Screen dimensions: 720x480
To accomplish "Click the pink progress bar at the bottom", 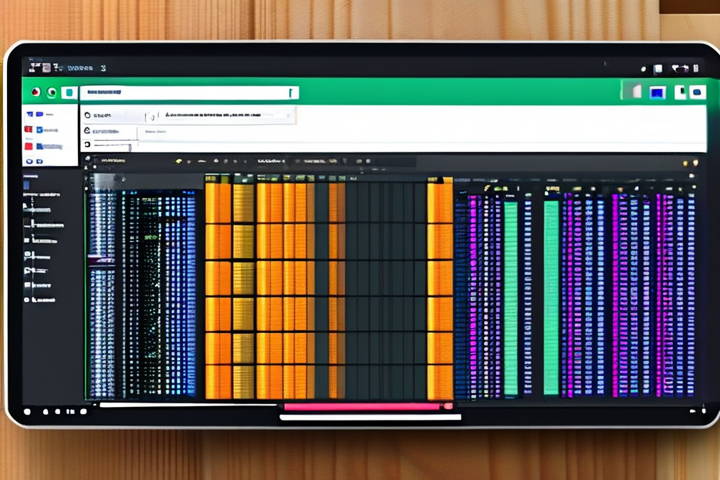I will tap(362, 407).
